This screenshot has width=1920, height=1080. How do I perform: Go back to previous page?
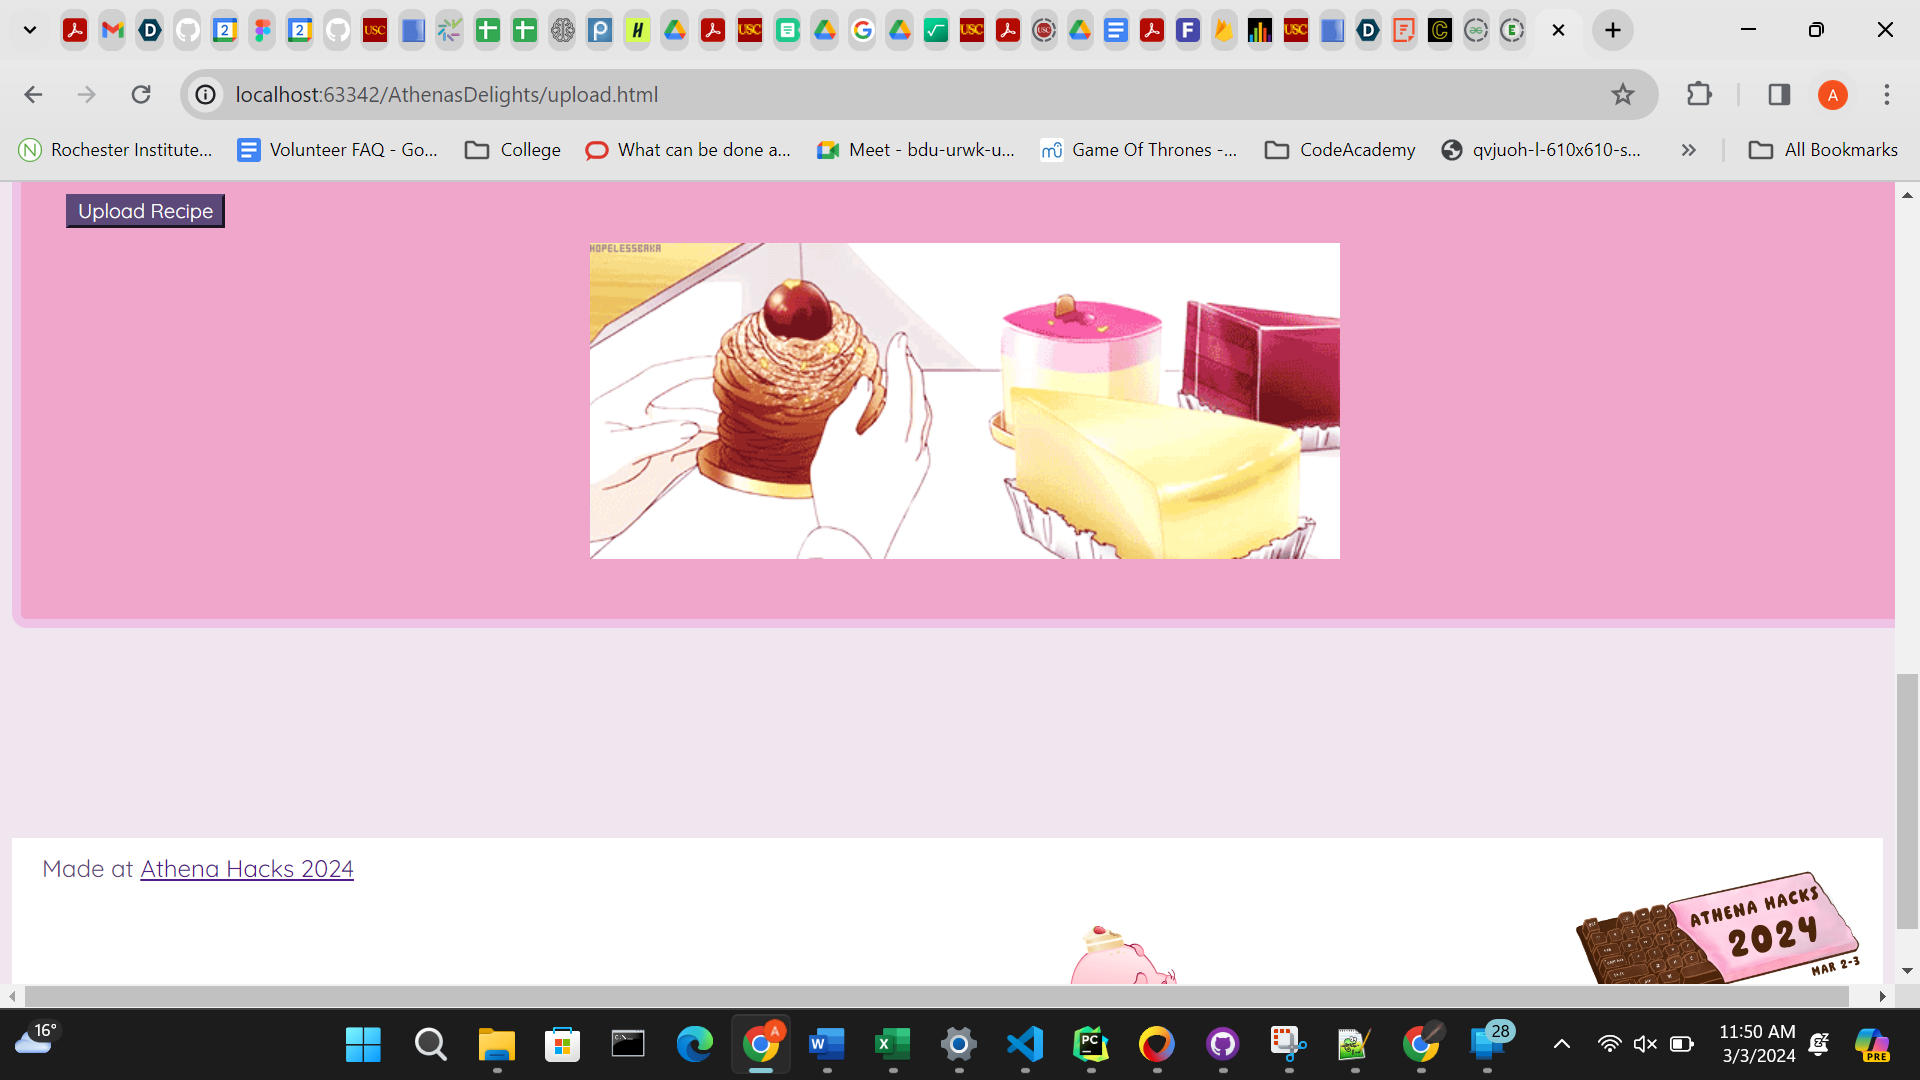(33, 94)
